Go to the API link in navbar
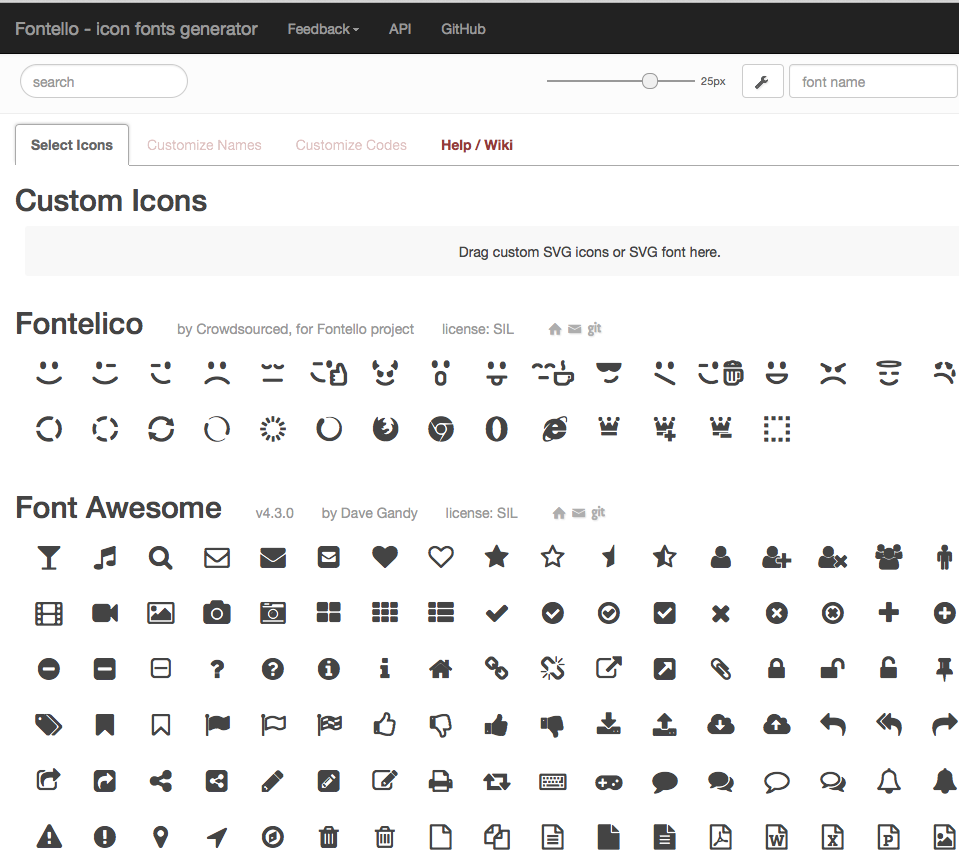959x852 pixels. (400, 29)
